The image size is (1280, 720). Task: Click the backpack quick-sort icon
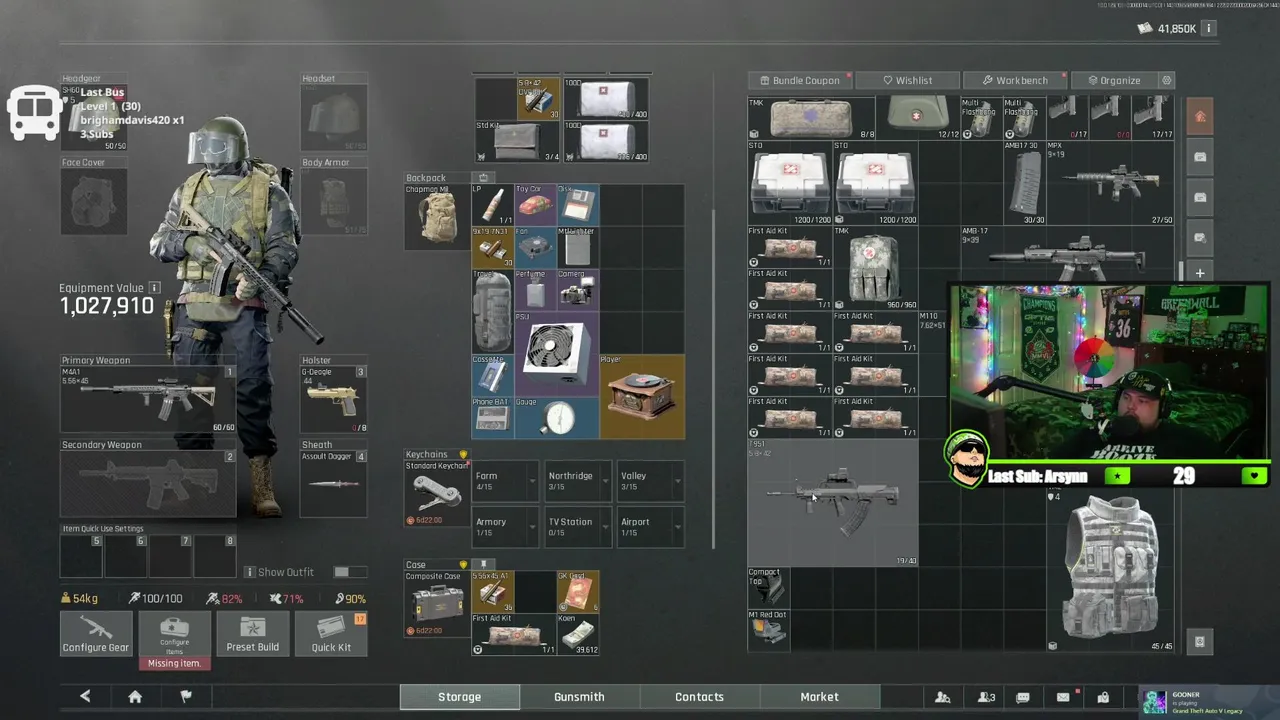coord(483,178)
